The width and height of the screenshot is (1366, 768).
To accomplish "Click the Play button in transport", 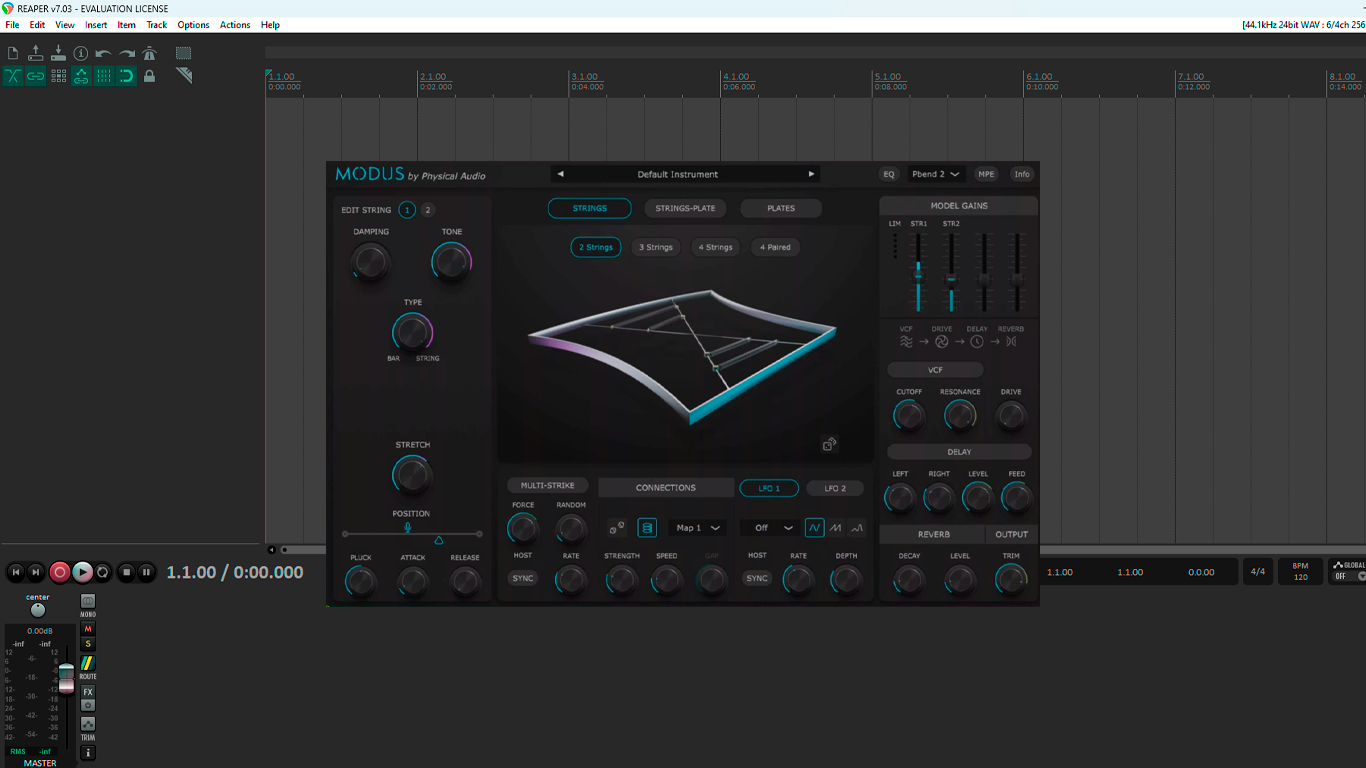I will point(82,572).
